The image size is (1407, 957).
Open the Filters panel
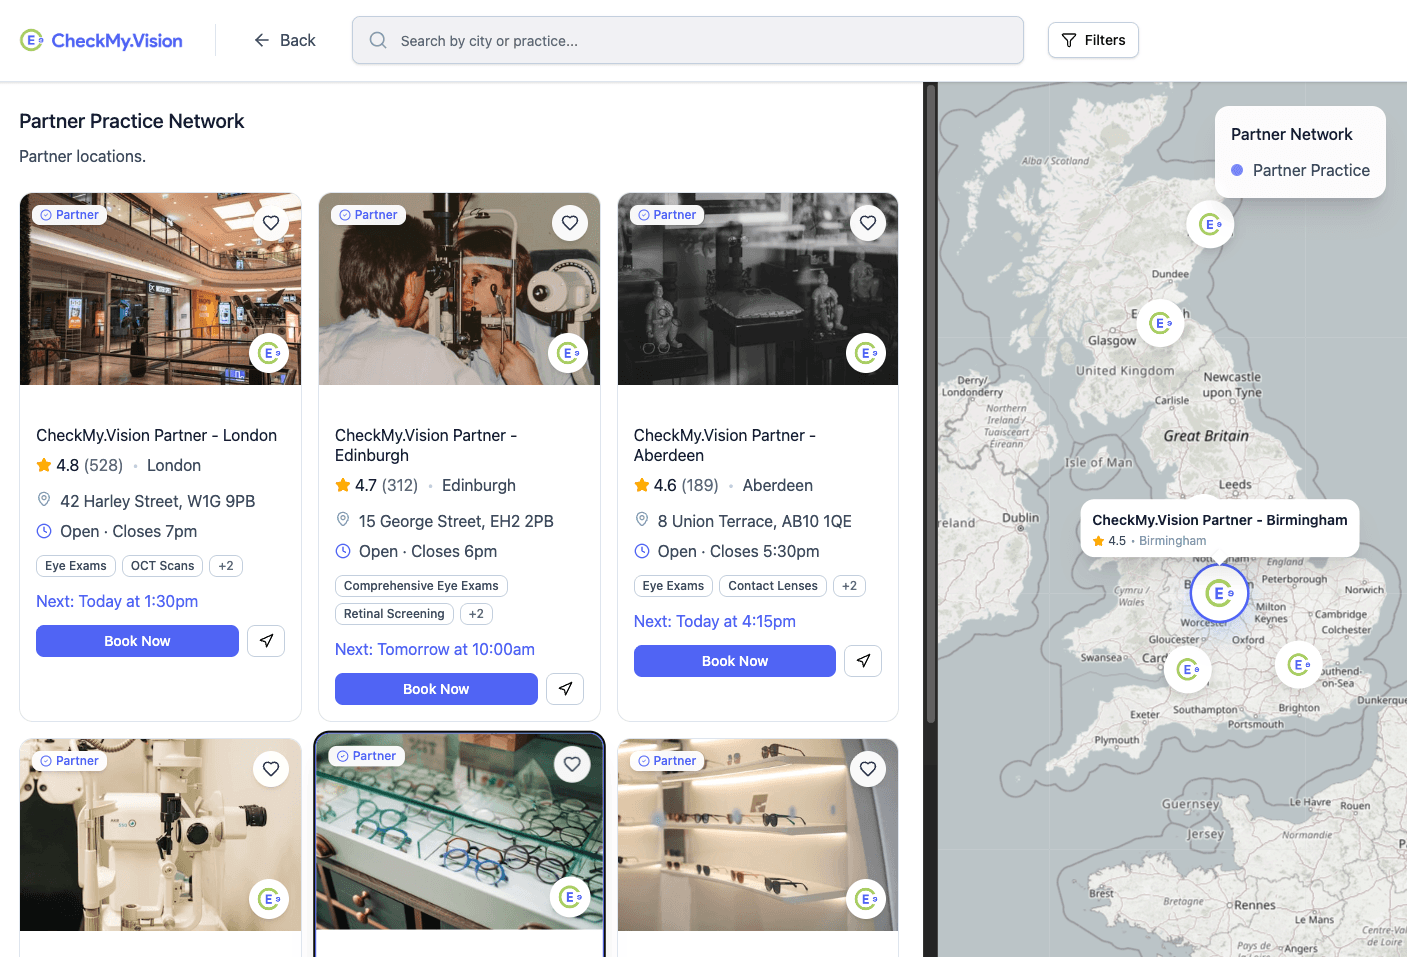click(x=1093, y=40)
